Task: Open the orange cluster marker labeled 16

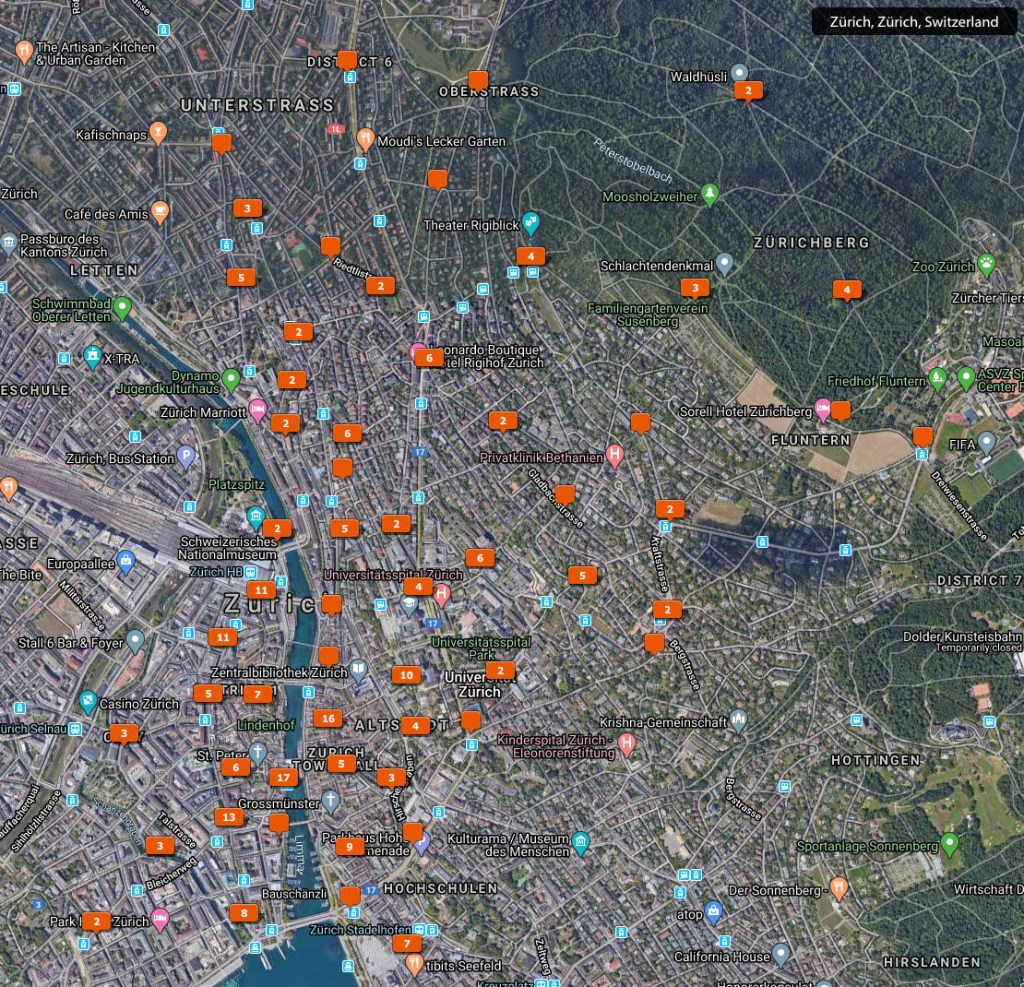Action: point(327,718)
